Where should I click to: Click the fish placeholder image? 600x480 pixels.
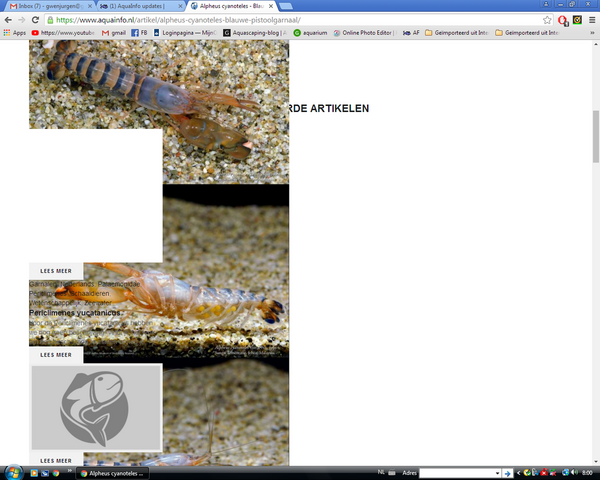point(96,407)
